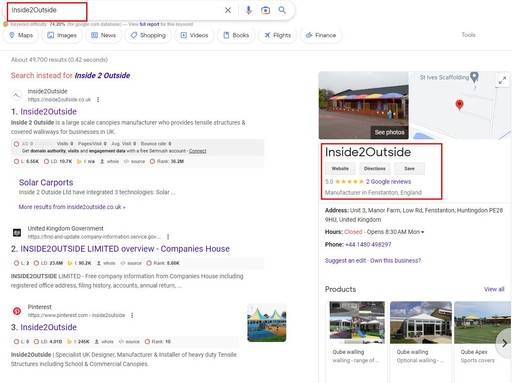Open search by image camera icon

tap(265, 10)
